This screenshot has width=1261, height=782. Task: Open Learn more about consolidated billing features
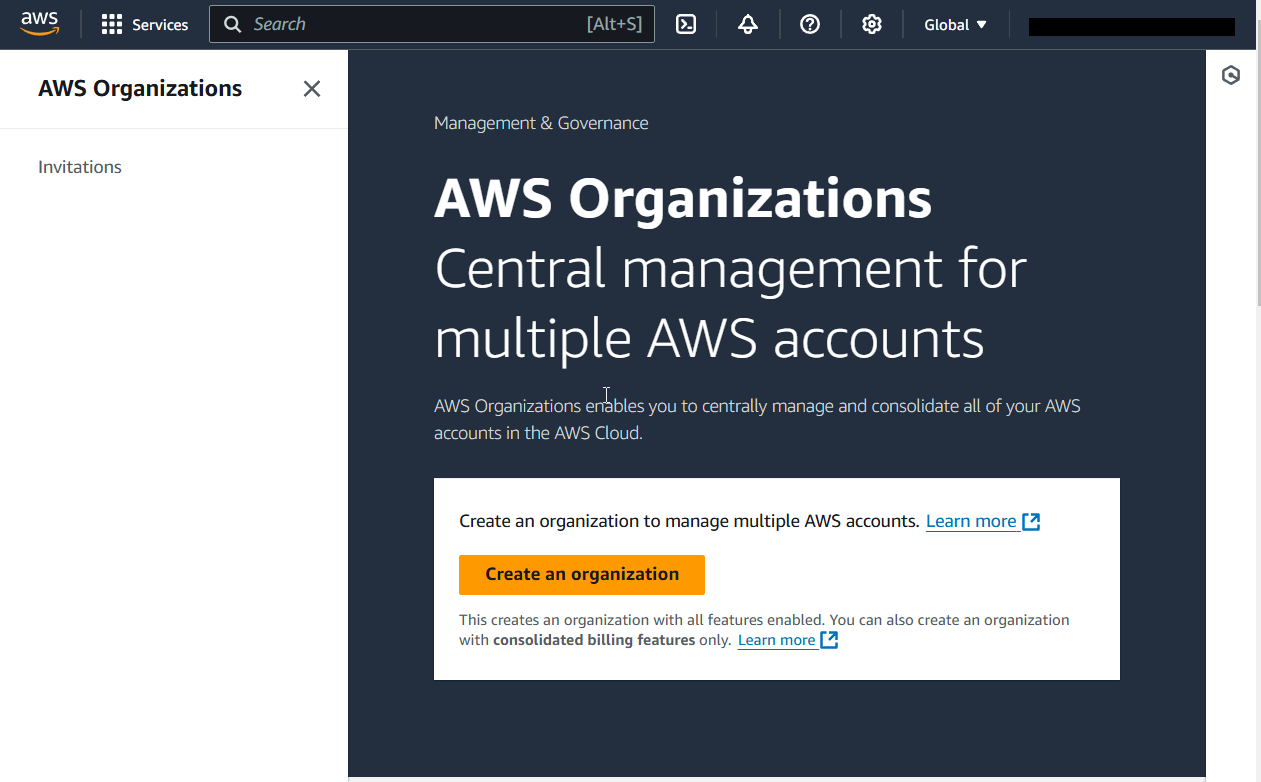point(788,640)
